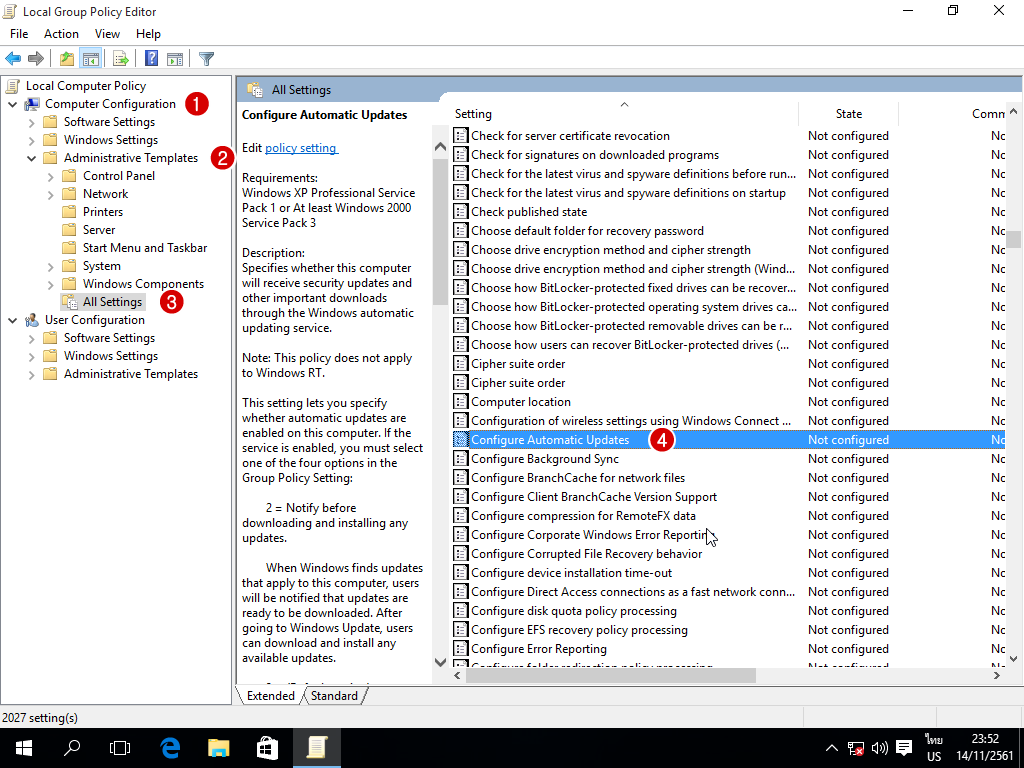Select Configure EFS recovery policy processing row
Viewport: 1024px width, 768px height.
coord(728,630)
